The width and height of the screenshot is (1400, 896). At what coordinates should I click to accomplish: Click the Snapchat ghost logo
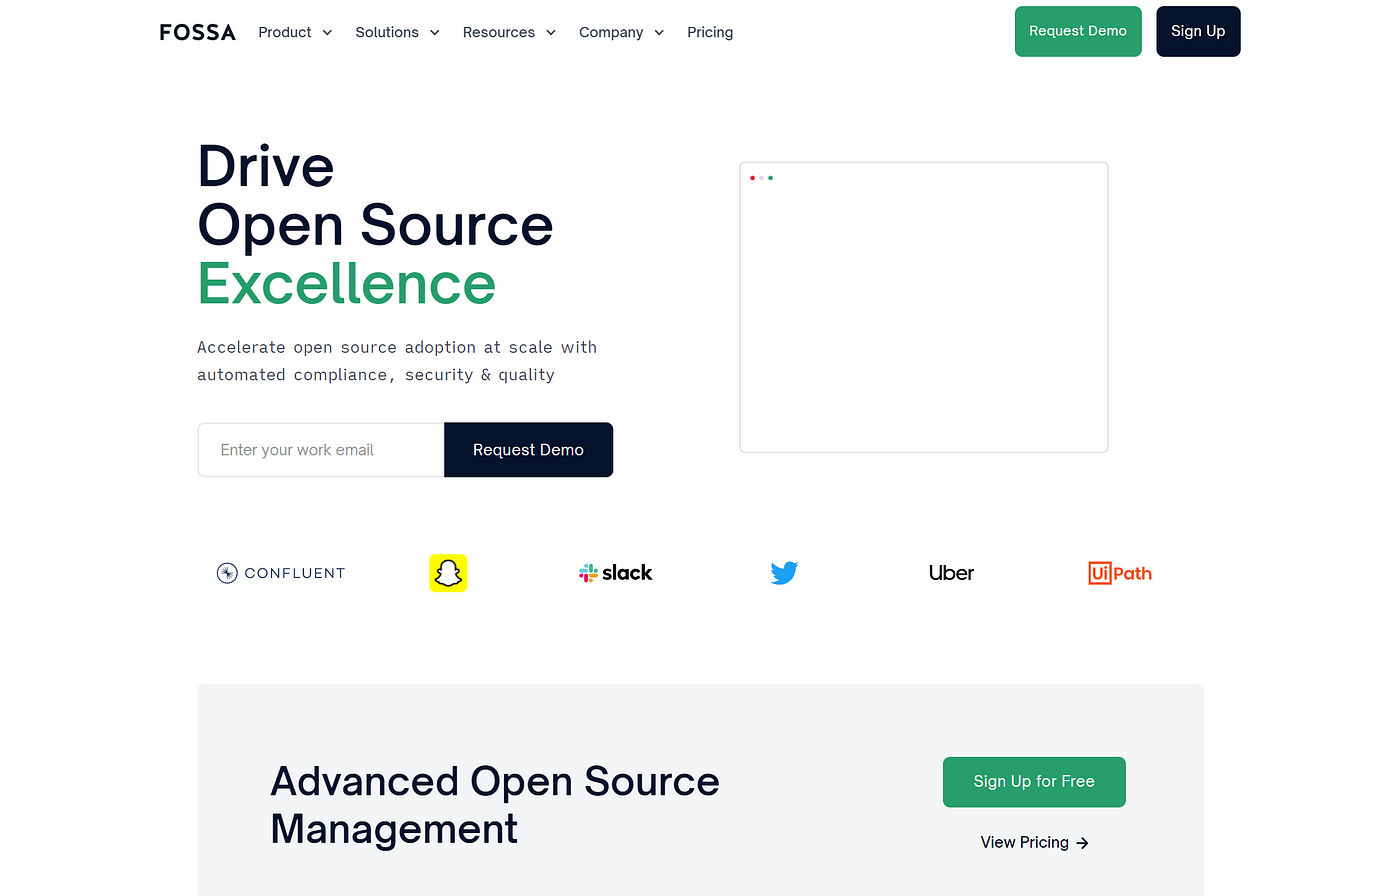click(448, 573)
